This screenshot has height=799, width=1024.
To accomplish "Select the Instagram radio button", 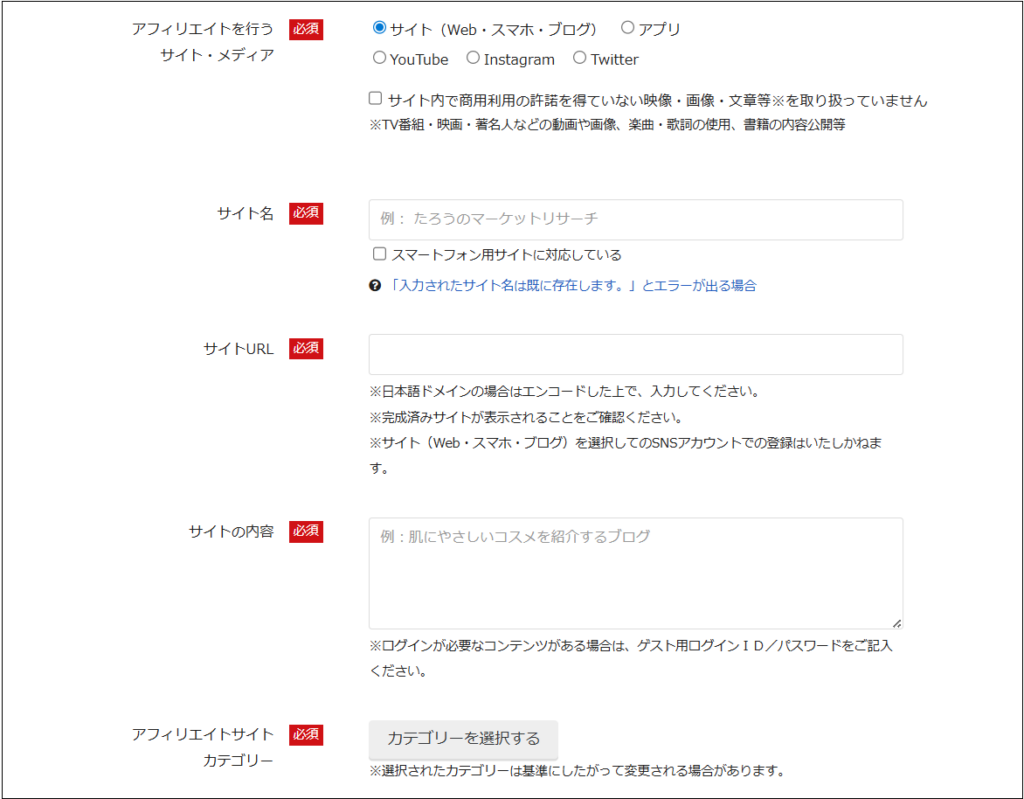I will point(472,58).
